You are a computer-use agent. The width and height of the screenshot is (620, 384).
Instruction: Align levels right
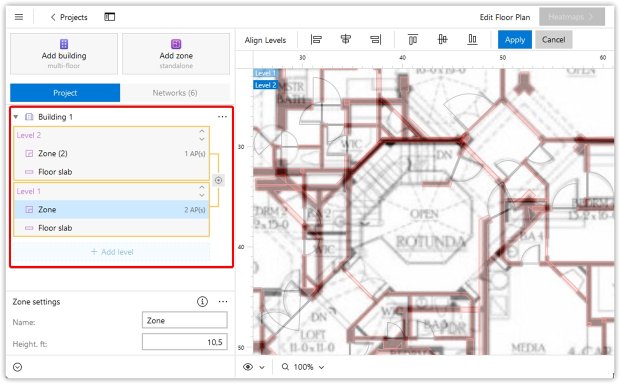click(376, 40)
